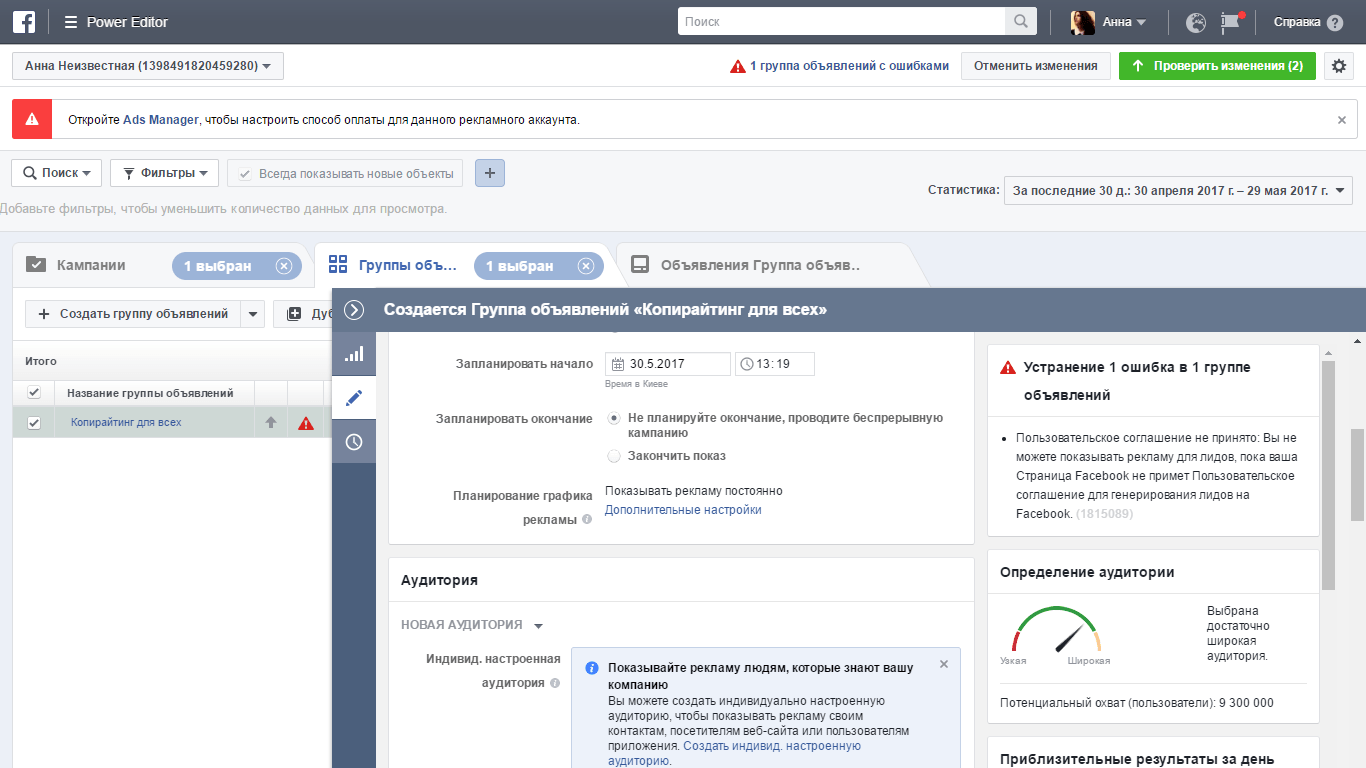1366x768 pixels.
Task: Open the Power Editor hamburger menu
Action: coord(70,22)
